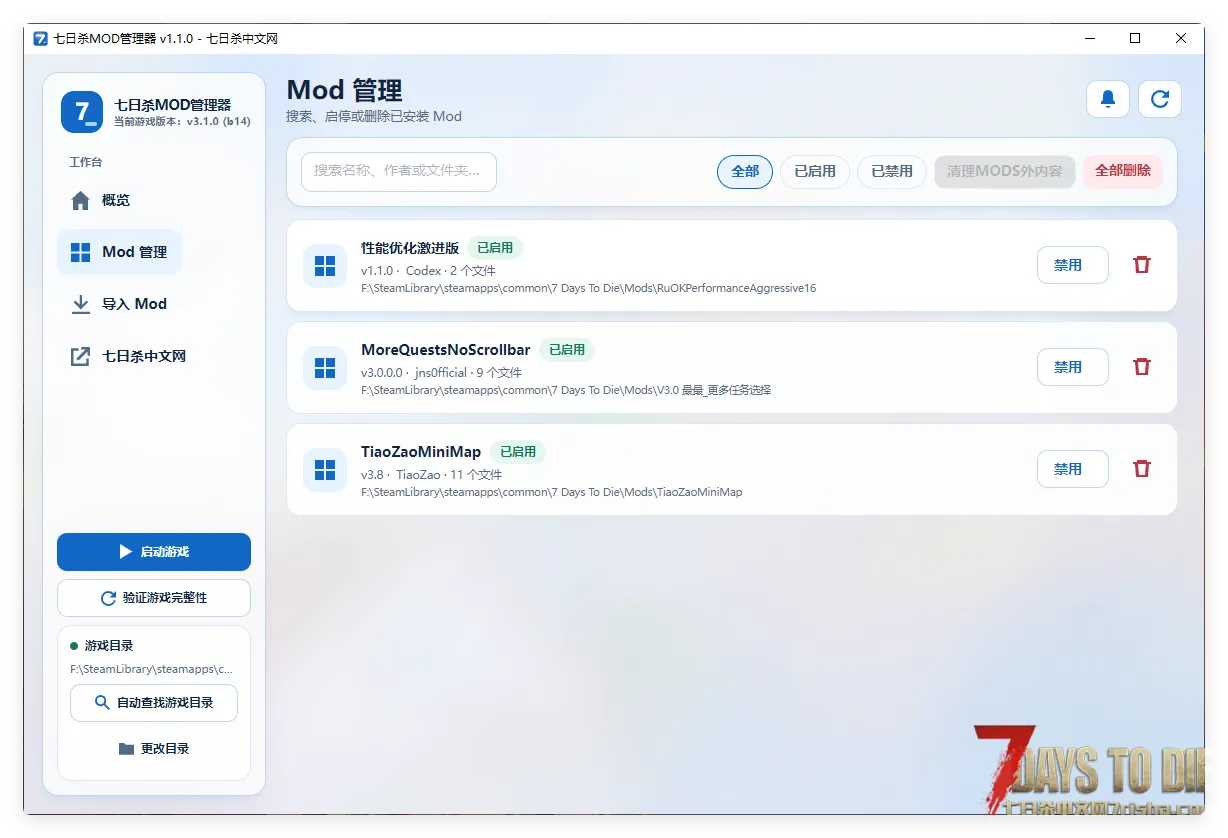This screenshot has width=1228, height=838.
Task: Open the 七日杀中文网 external link
Action: coord(127,356)
